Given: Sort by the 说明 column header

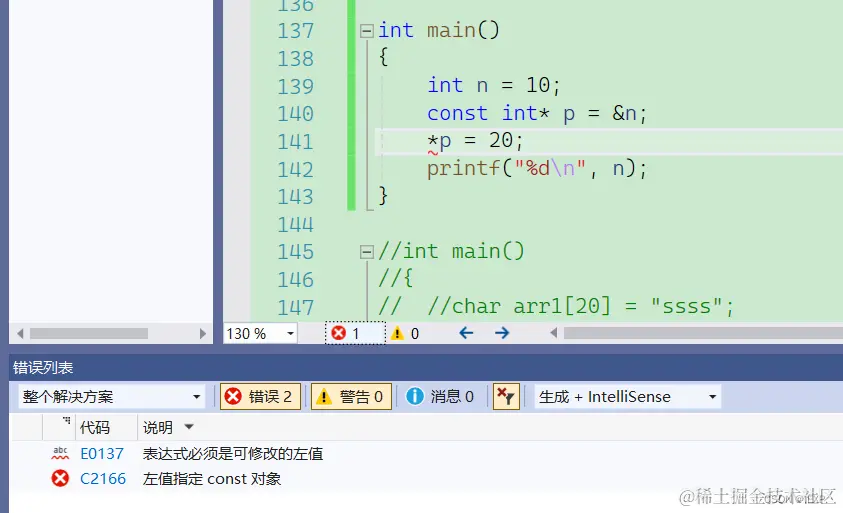Looking at the screenshot, I should tap(157, 428).
